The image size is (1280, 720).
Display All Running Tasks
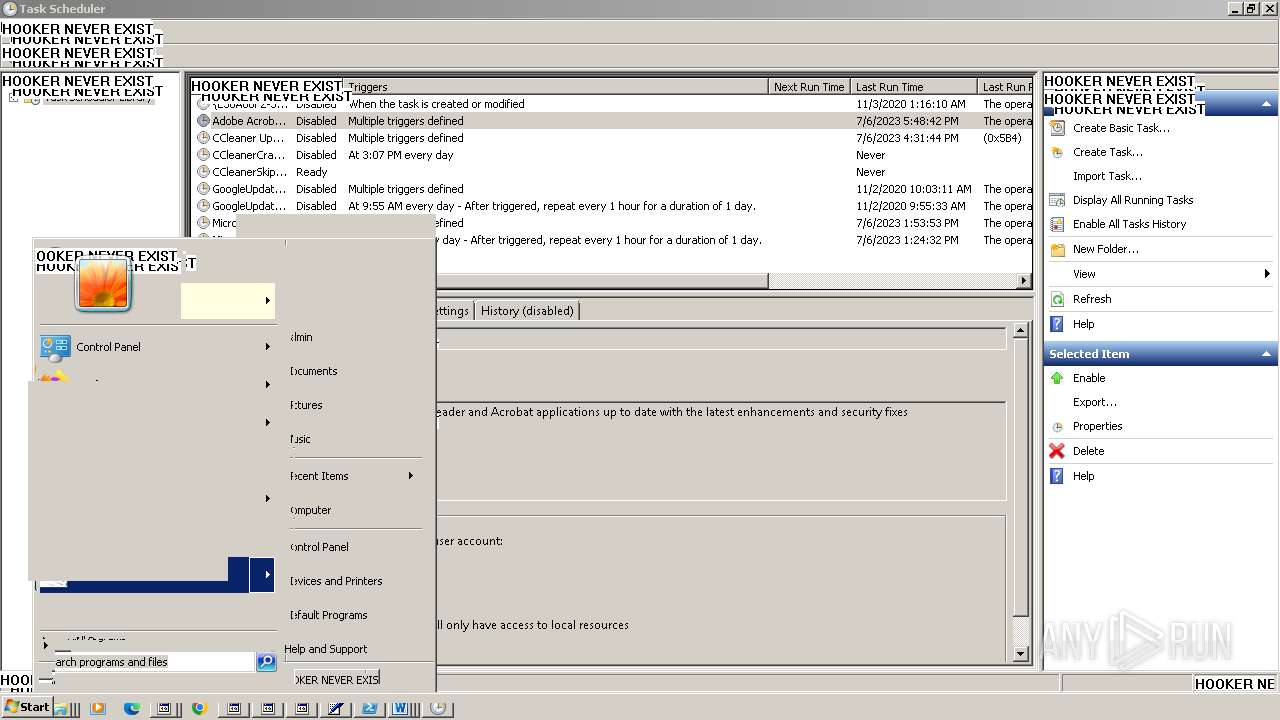1133,200
